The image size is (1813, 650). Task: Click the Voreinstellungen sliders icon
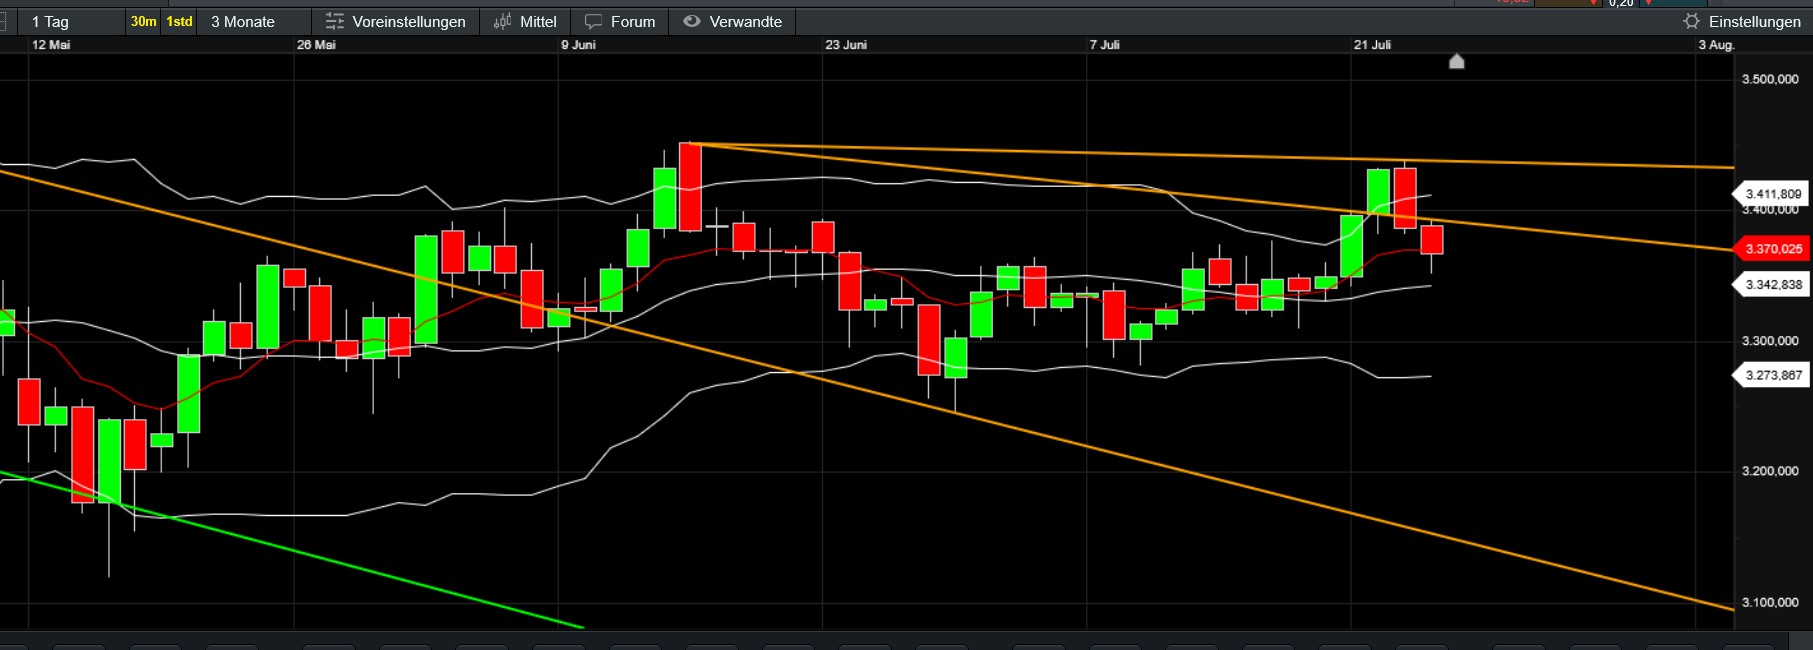tap(335, 22)
